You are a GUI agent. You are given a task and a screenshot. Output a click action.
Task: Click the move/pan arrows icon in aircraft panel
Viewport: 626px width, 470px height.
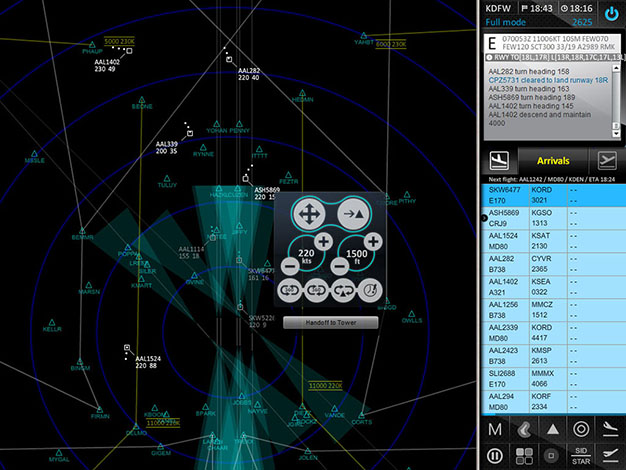coord(309,213)
